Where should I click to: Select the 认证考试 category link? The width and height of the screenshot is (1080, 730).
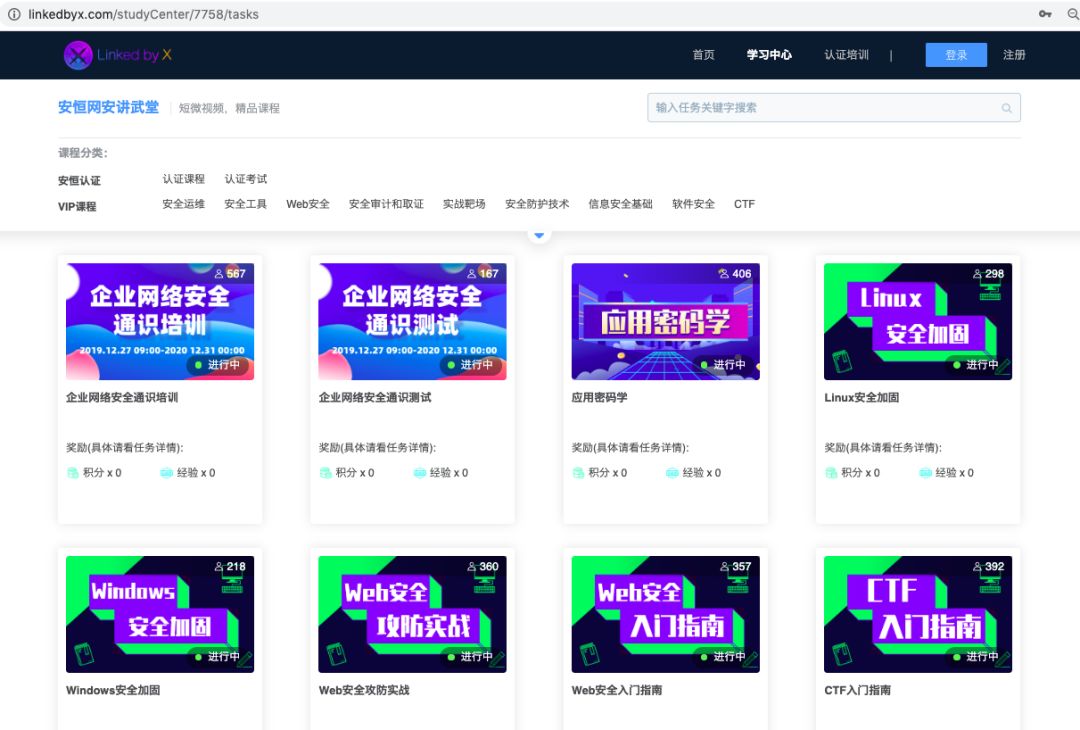pos(246,179)
